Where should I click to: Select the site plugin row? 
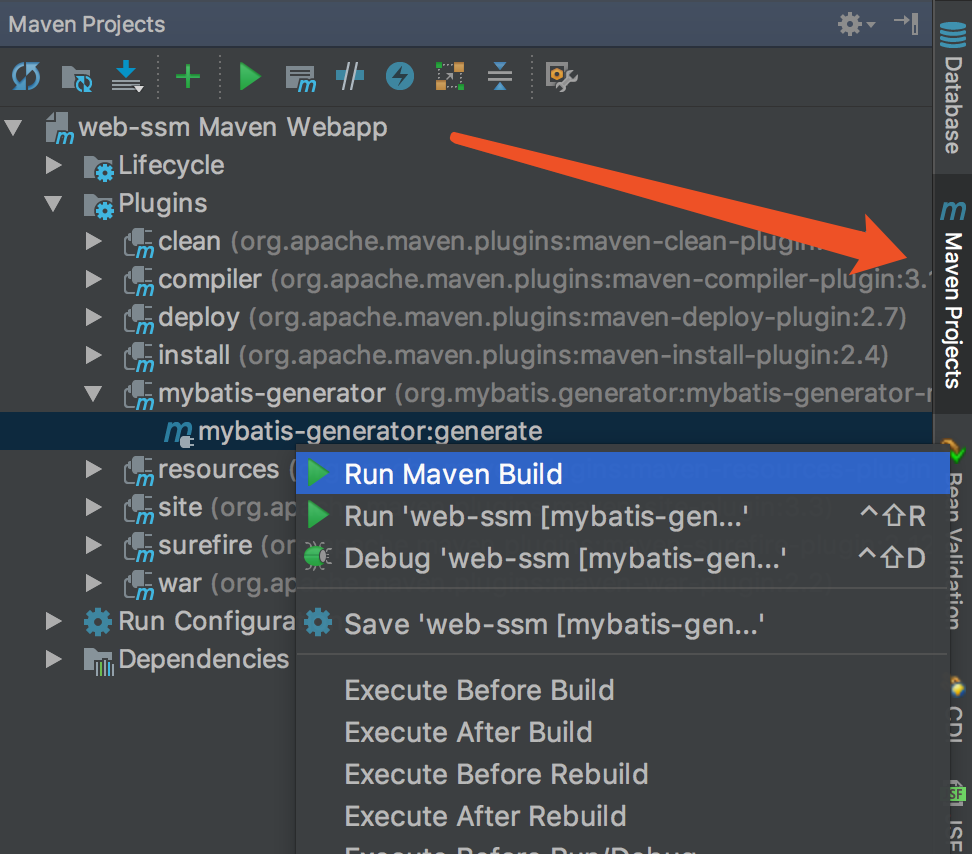click(148, 508)
